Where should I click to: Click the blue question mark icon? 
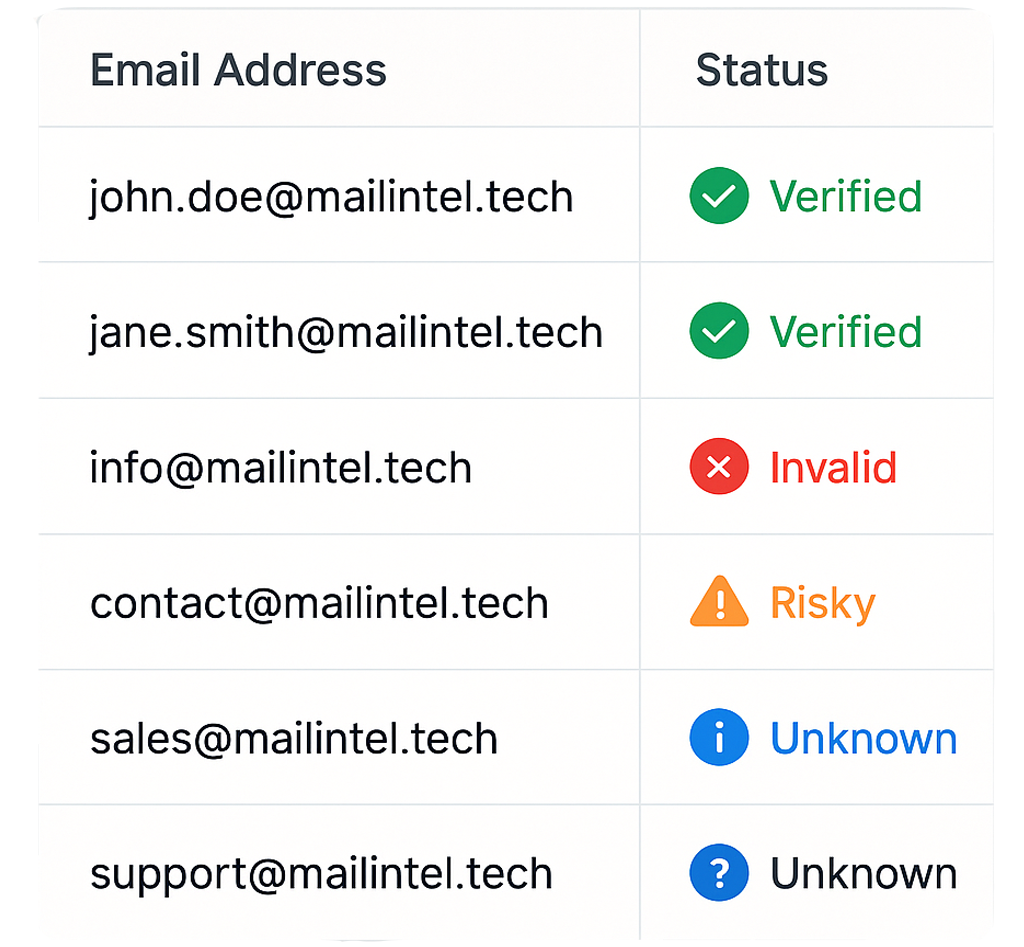click(719, 873)
